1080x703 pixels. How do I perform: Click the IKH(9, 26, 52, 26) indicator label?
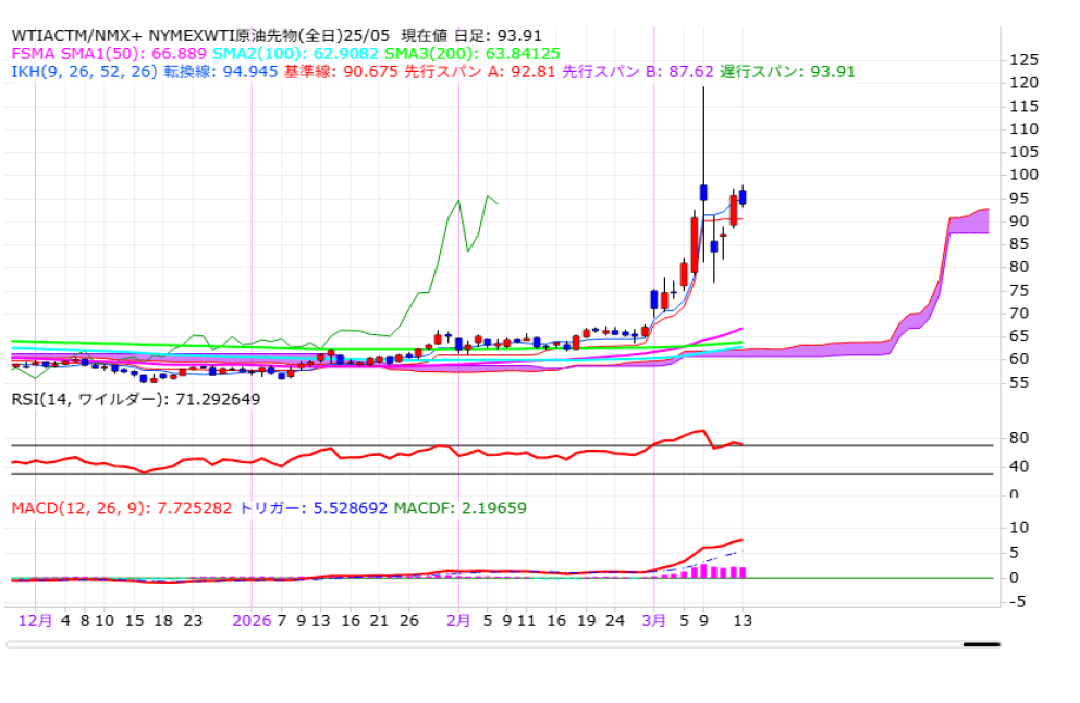click(x=84, y=72)
